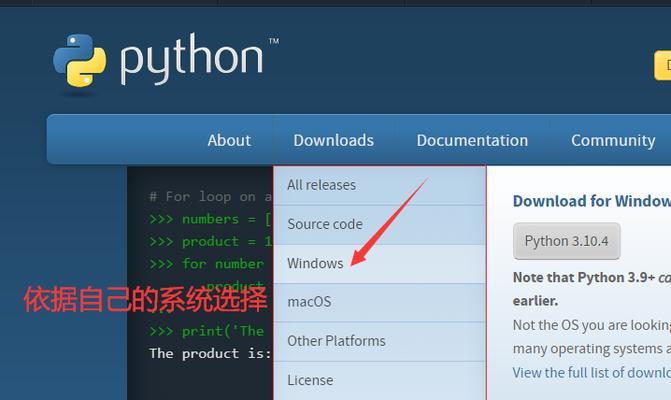Click the '>>> numbers =' code line
The height and width of the screenshot is (400, 671).
pos(211,219)
